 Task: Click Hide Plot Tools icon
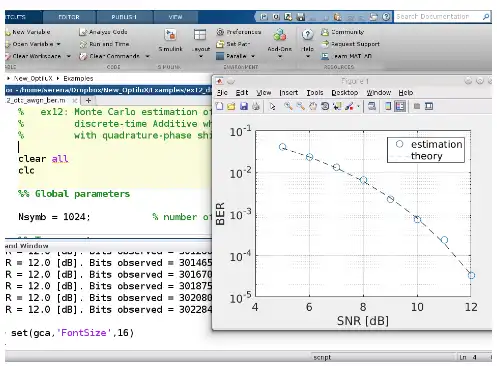[417, 106]
